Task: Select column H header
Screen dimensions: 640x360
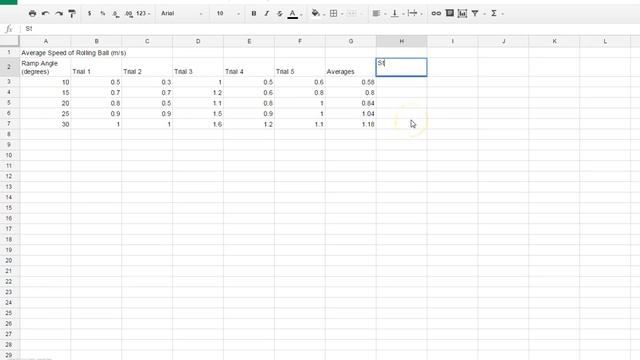Action: coord(402,41)
